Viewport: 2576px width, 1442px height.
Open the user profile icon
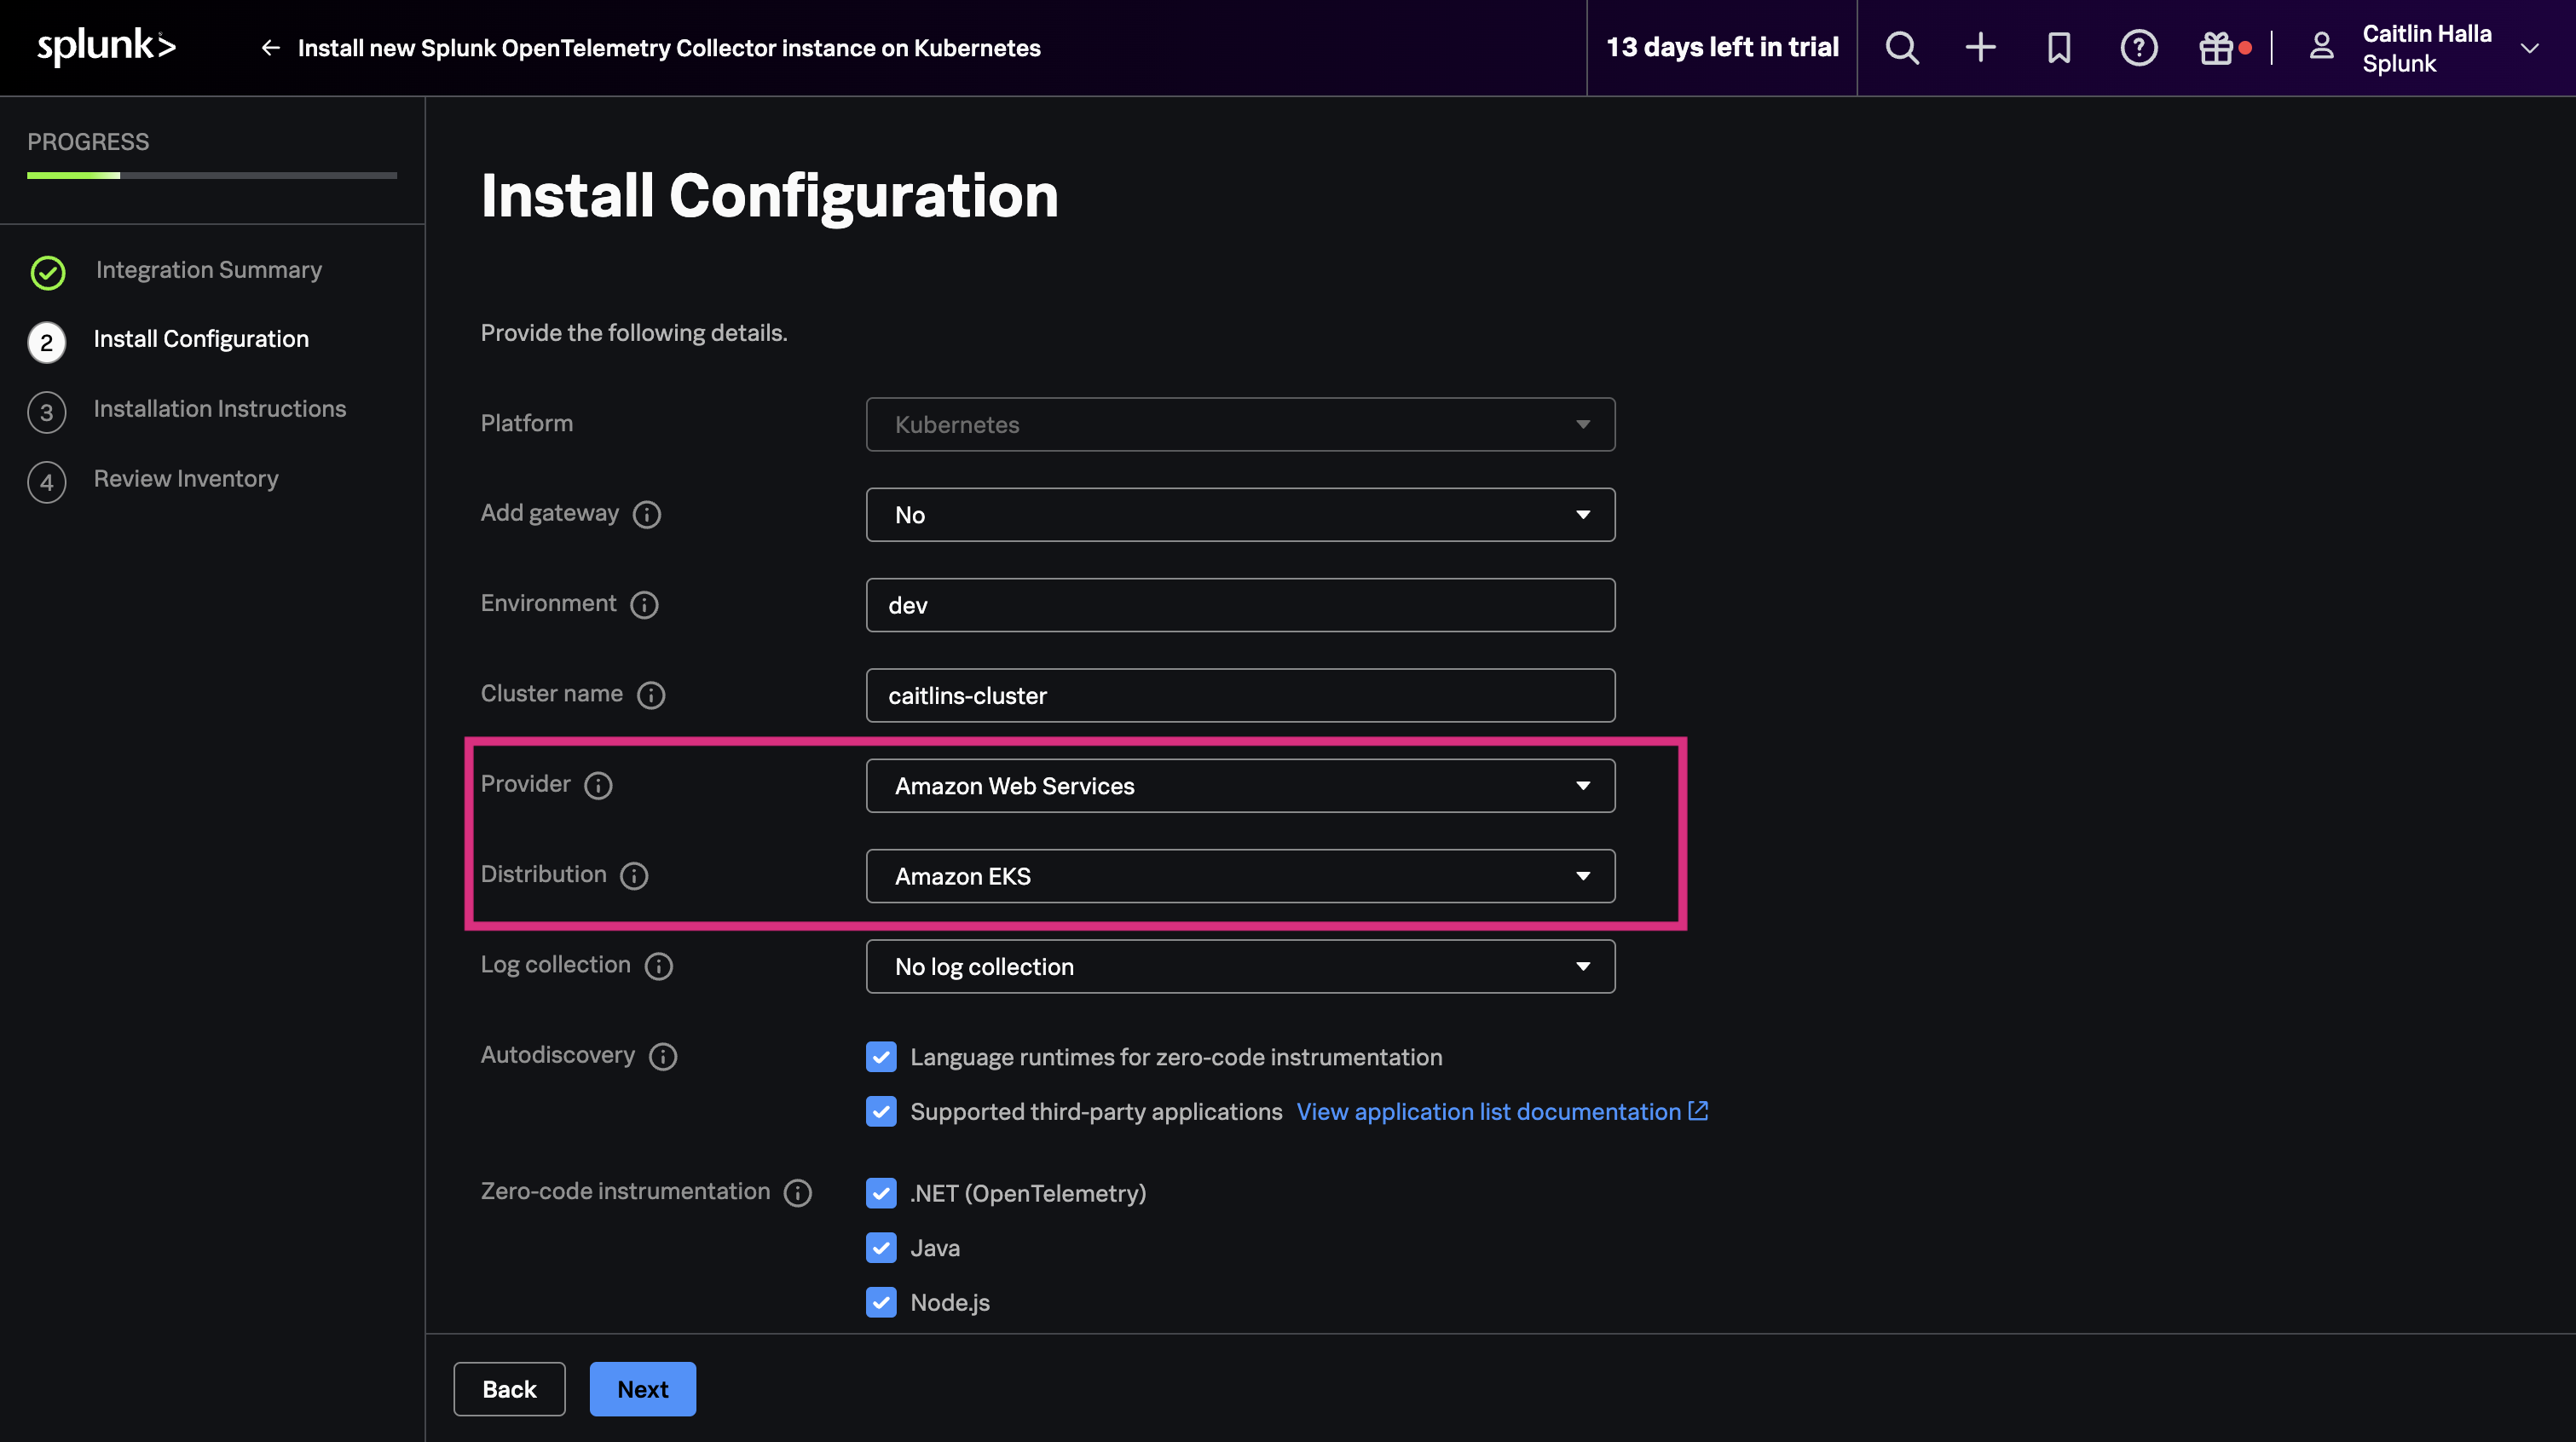point(2321,47)
